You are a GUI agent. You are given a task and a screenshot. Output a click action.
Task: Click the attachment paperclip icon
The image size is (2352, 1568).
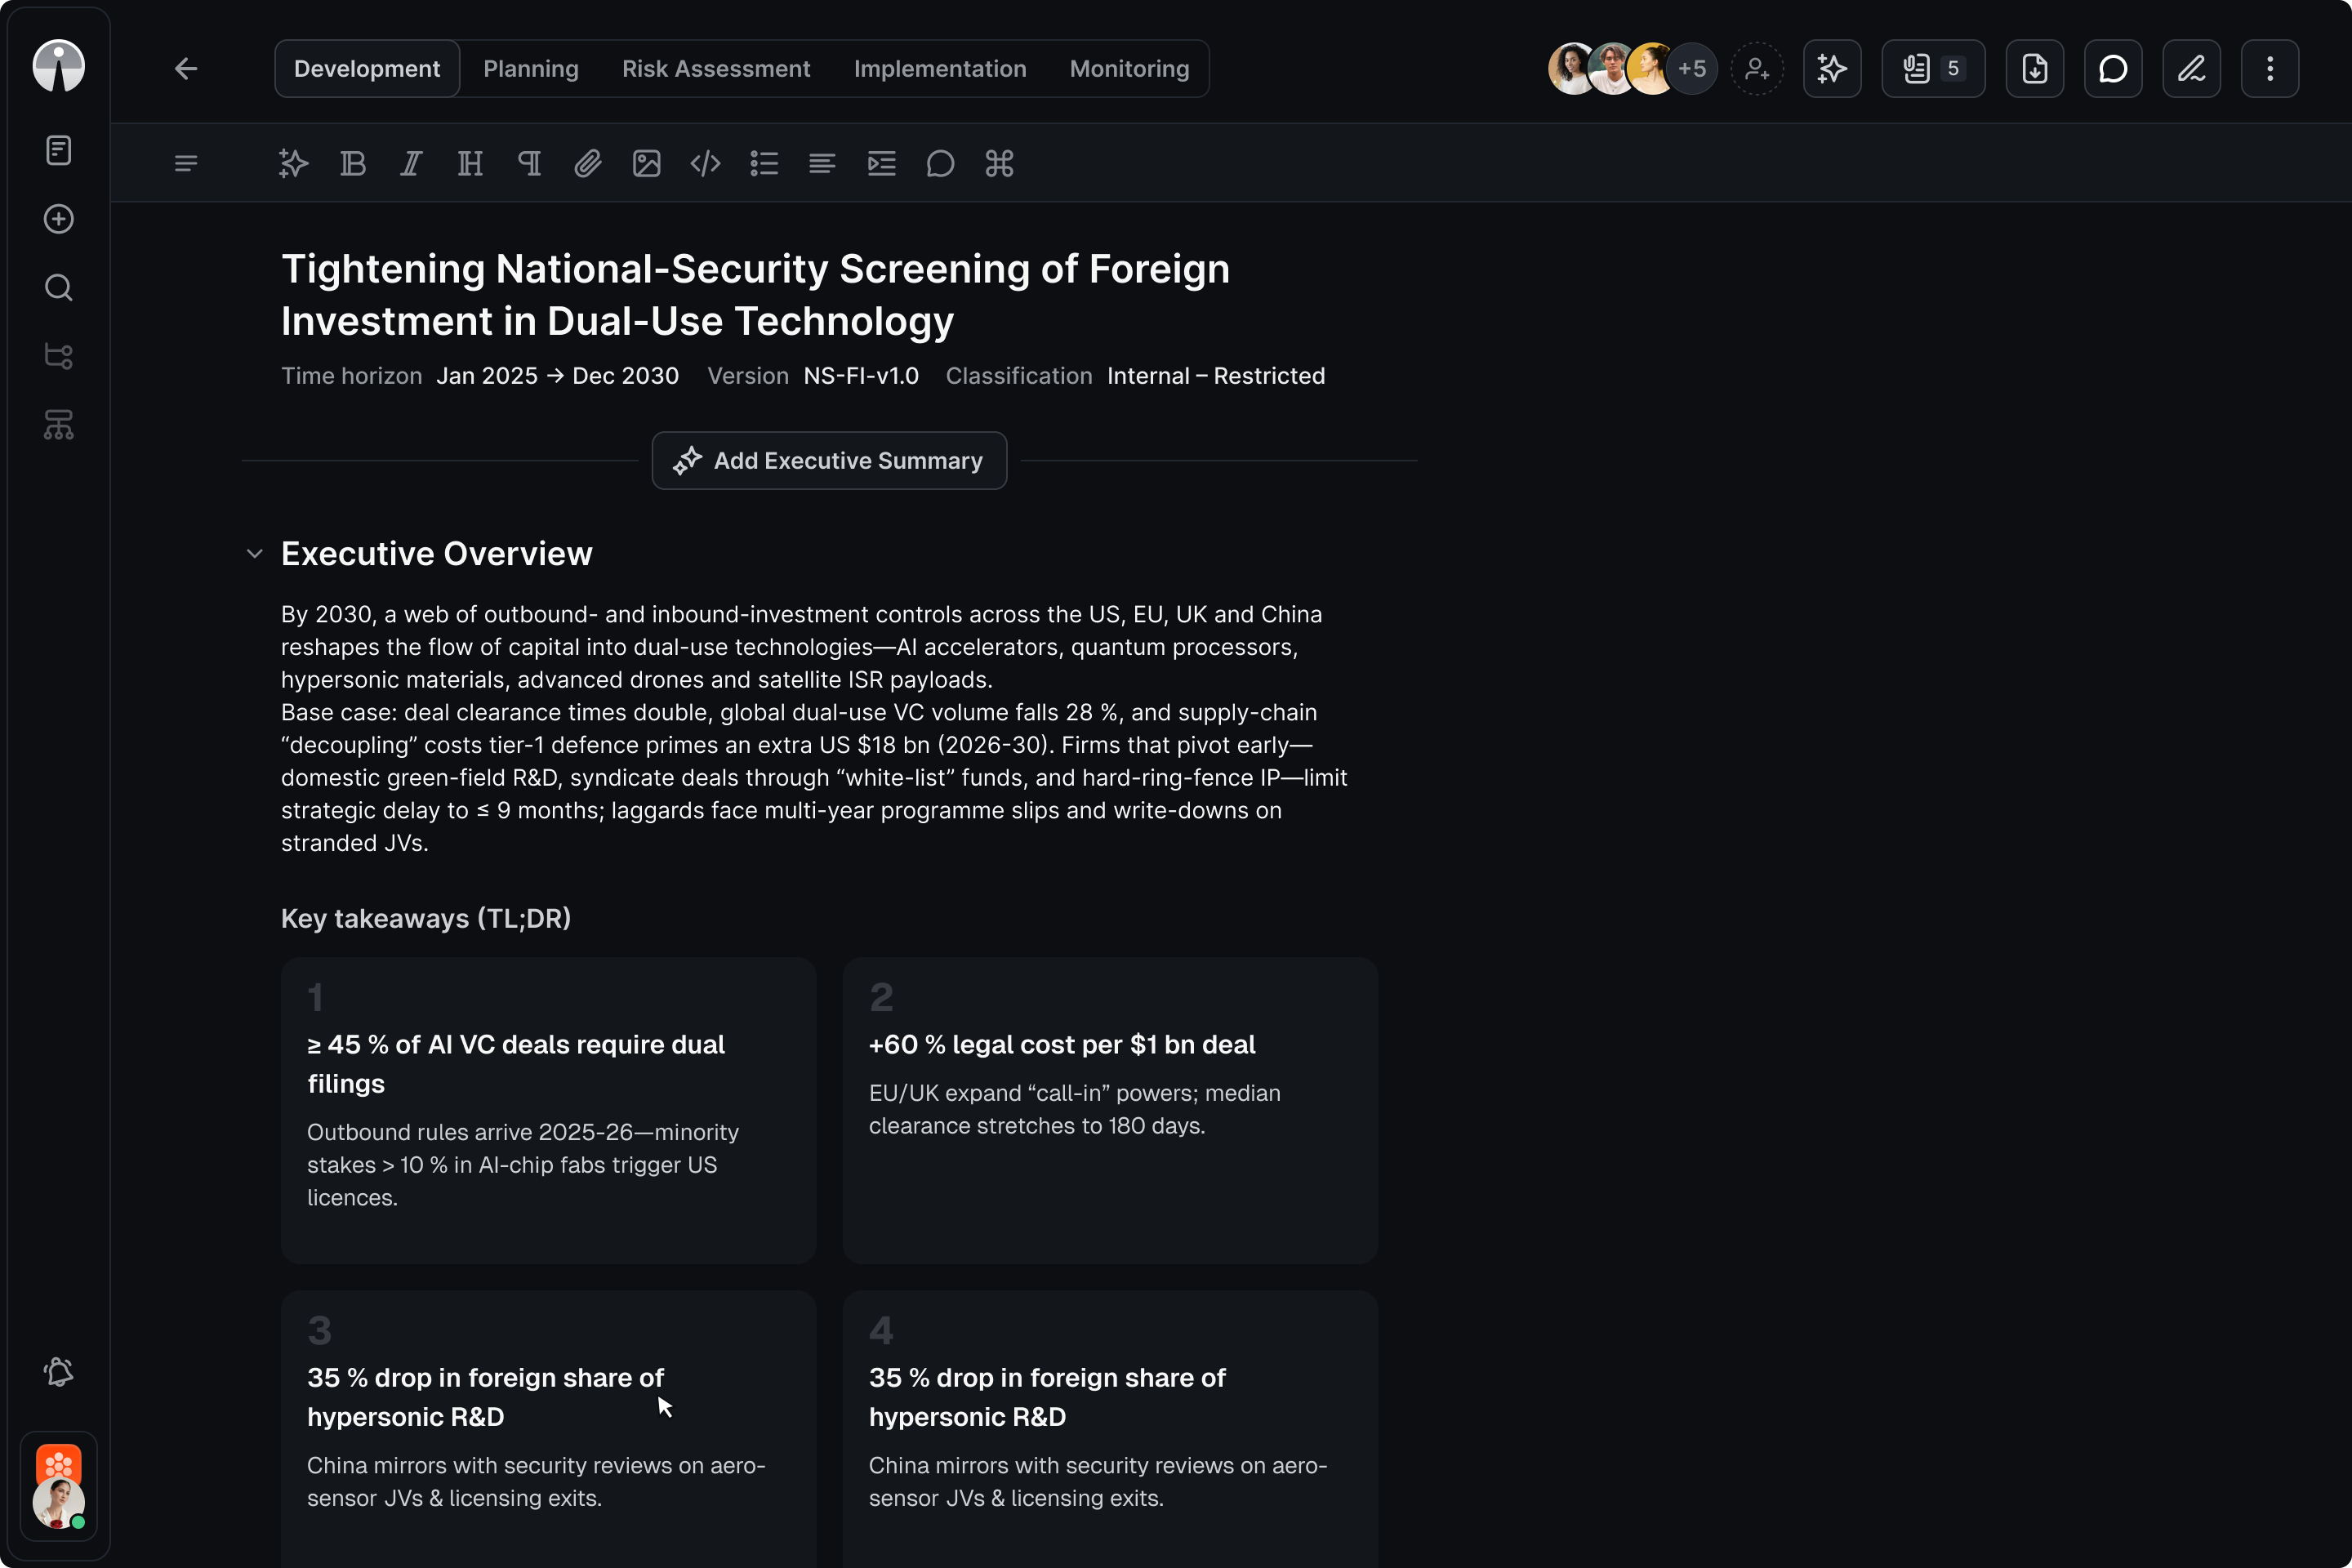pos(588,163)
